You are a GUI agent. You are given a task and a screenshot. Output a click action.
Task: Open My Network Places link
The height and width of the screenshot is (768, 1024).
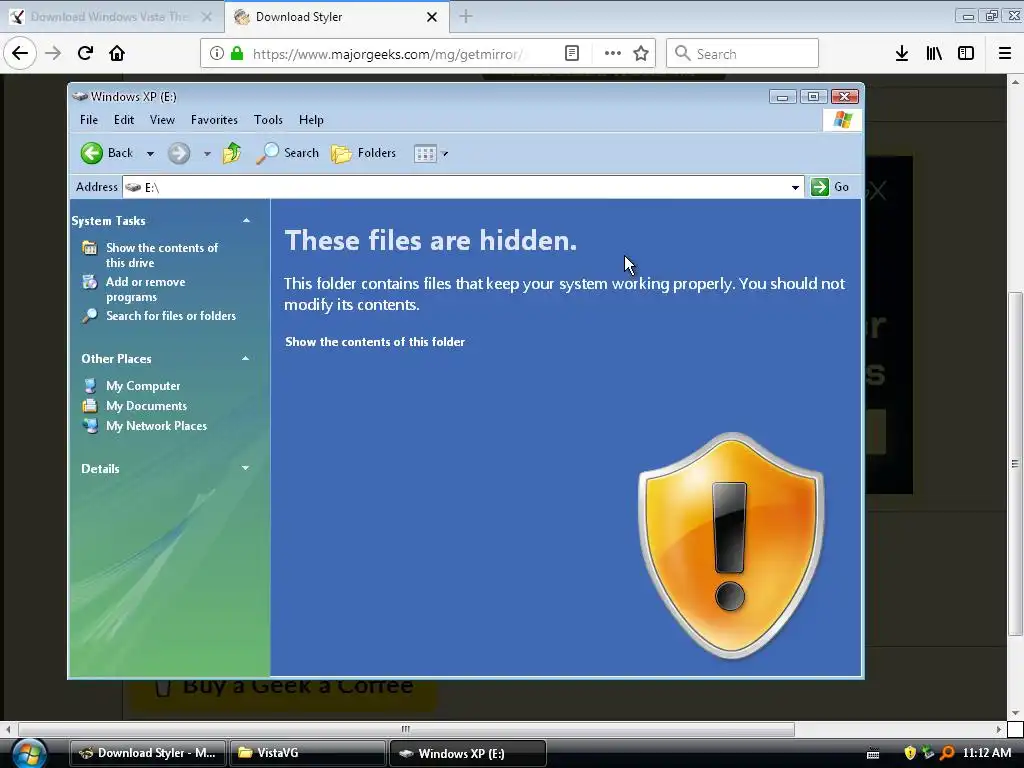(x=157, y=426)
